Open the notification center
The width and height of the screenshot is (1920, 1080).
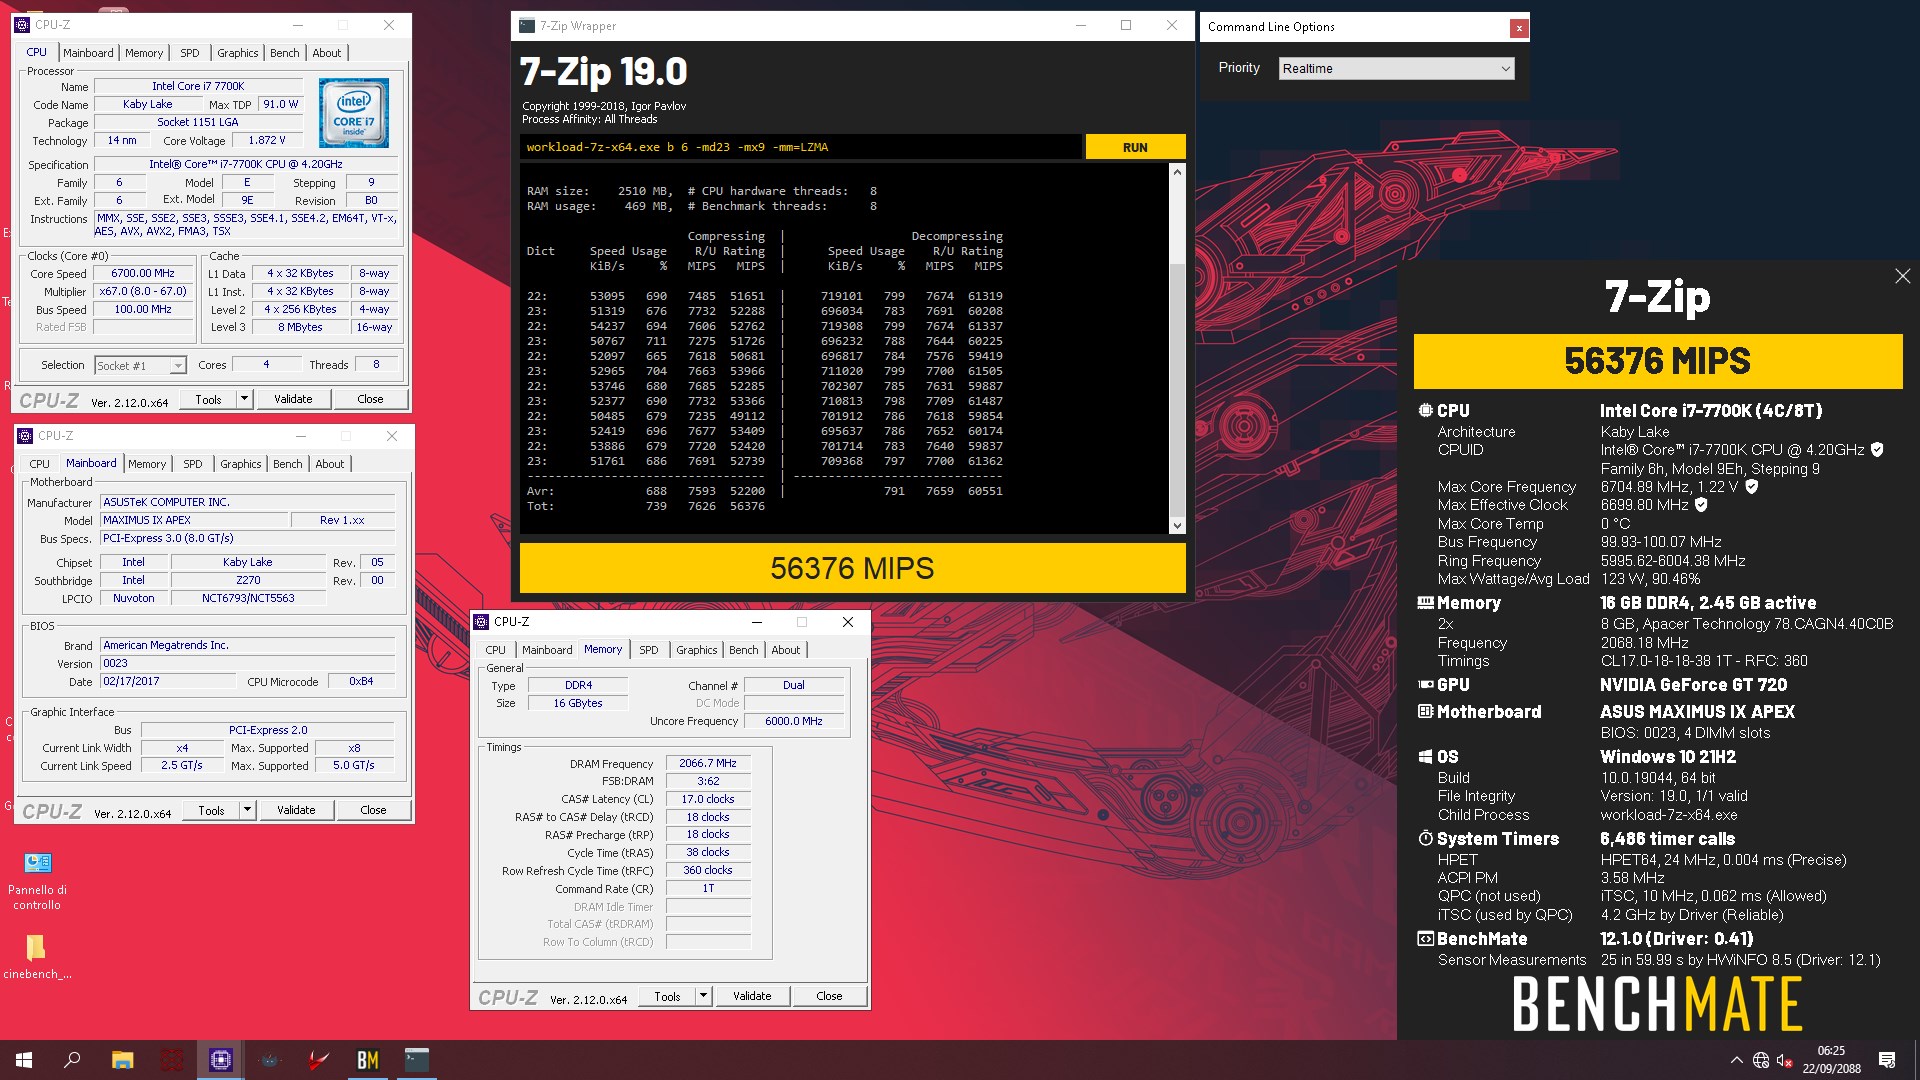(x=1887, y=1060)
